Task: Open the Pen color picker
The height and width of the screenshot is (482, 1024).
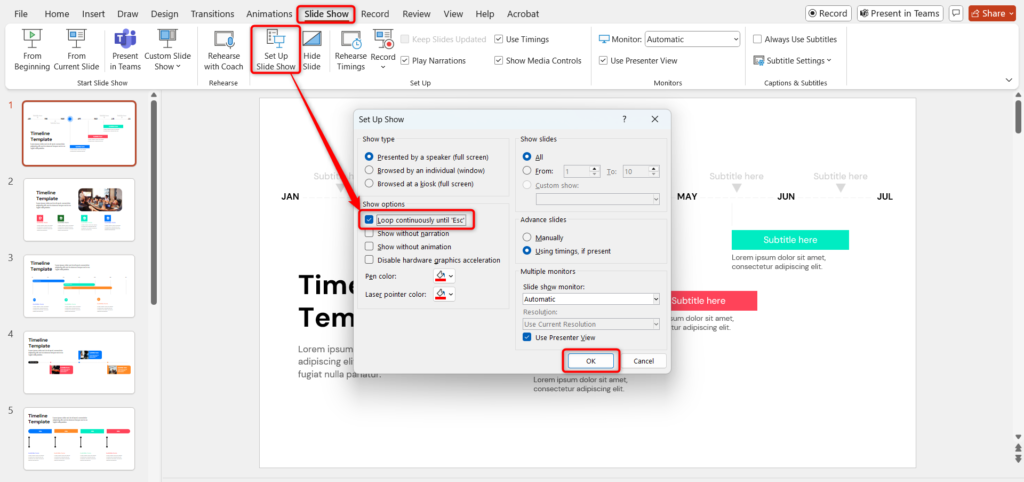Action: tap(444, 275)
